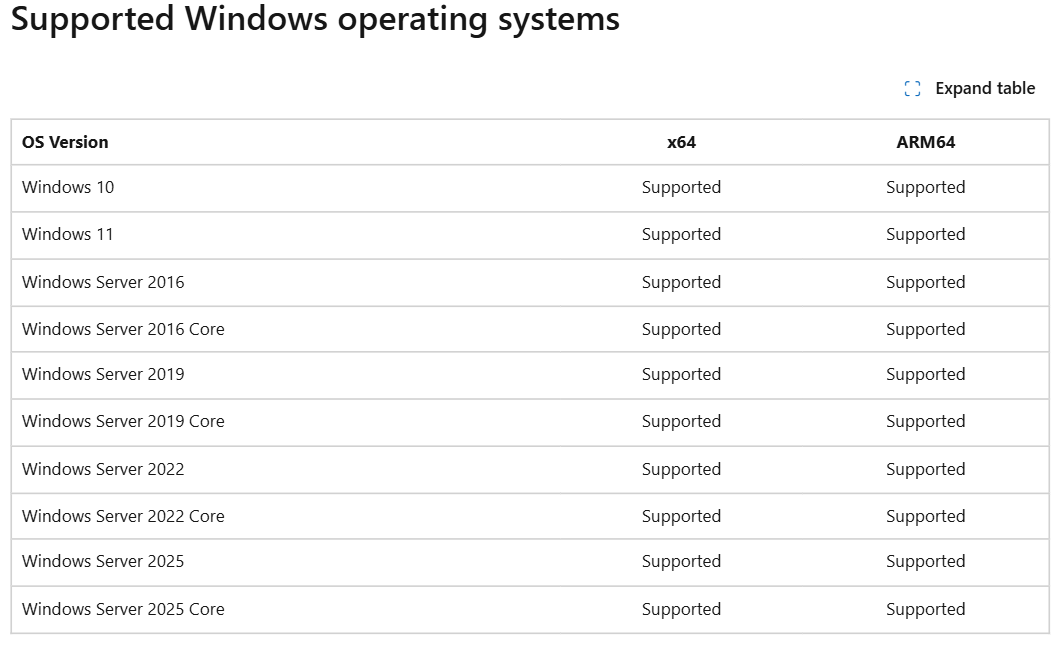Click Windows Server 2019 Core label
The width and height of the screenshot is (1054, 657).
(123, 421)
